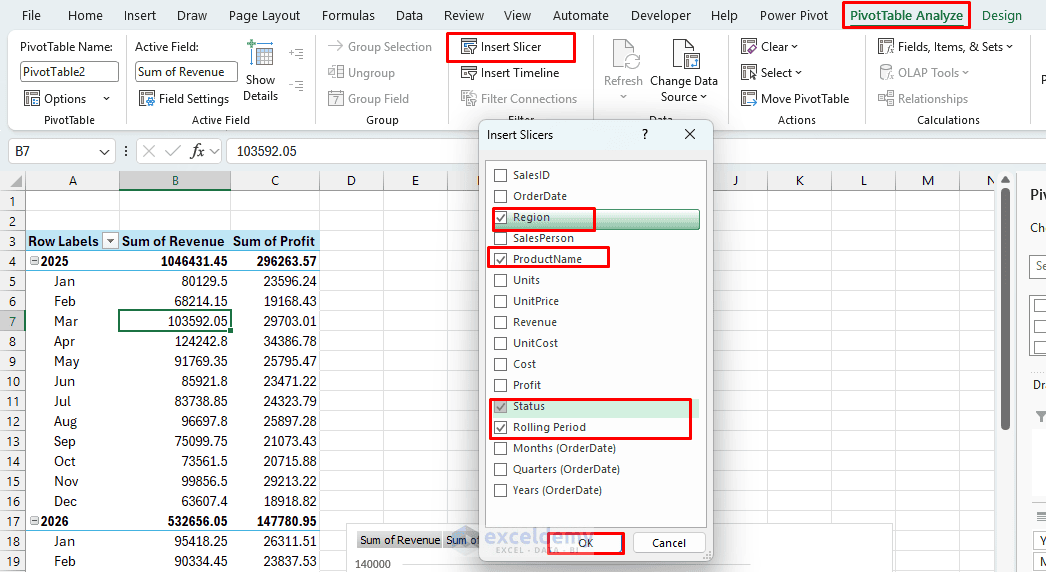Switch to the Data tab
The image size is (1046, 572).
[x=409, y=15]
